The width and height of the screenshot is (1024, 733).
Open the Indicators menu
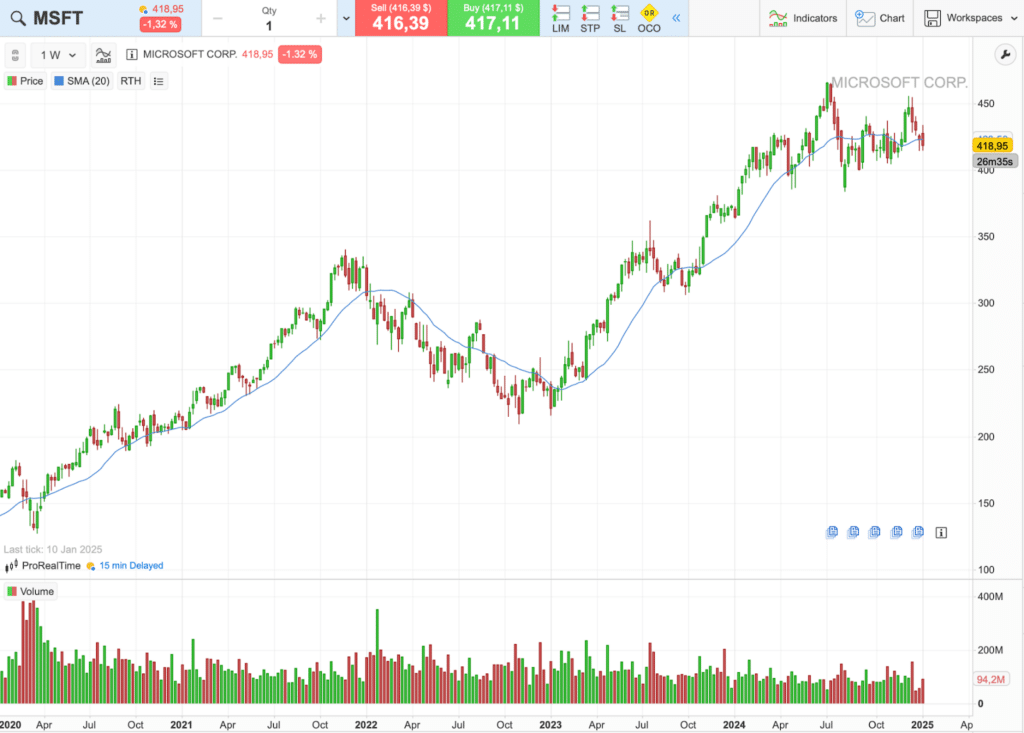click(x=803, y=18)
